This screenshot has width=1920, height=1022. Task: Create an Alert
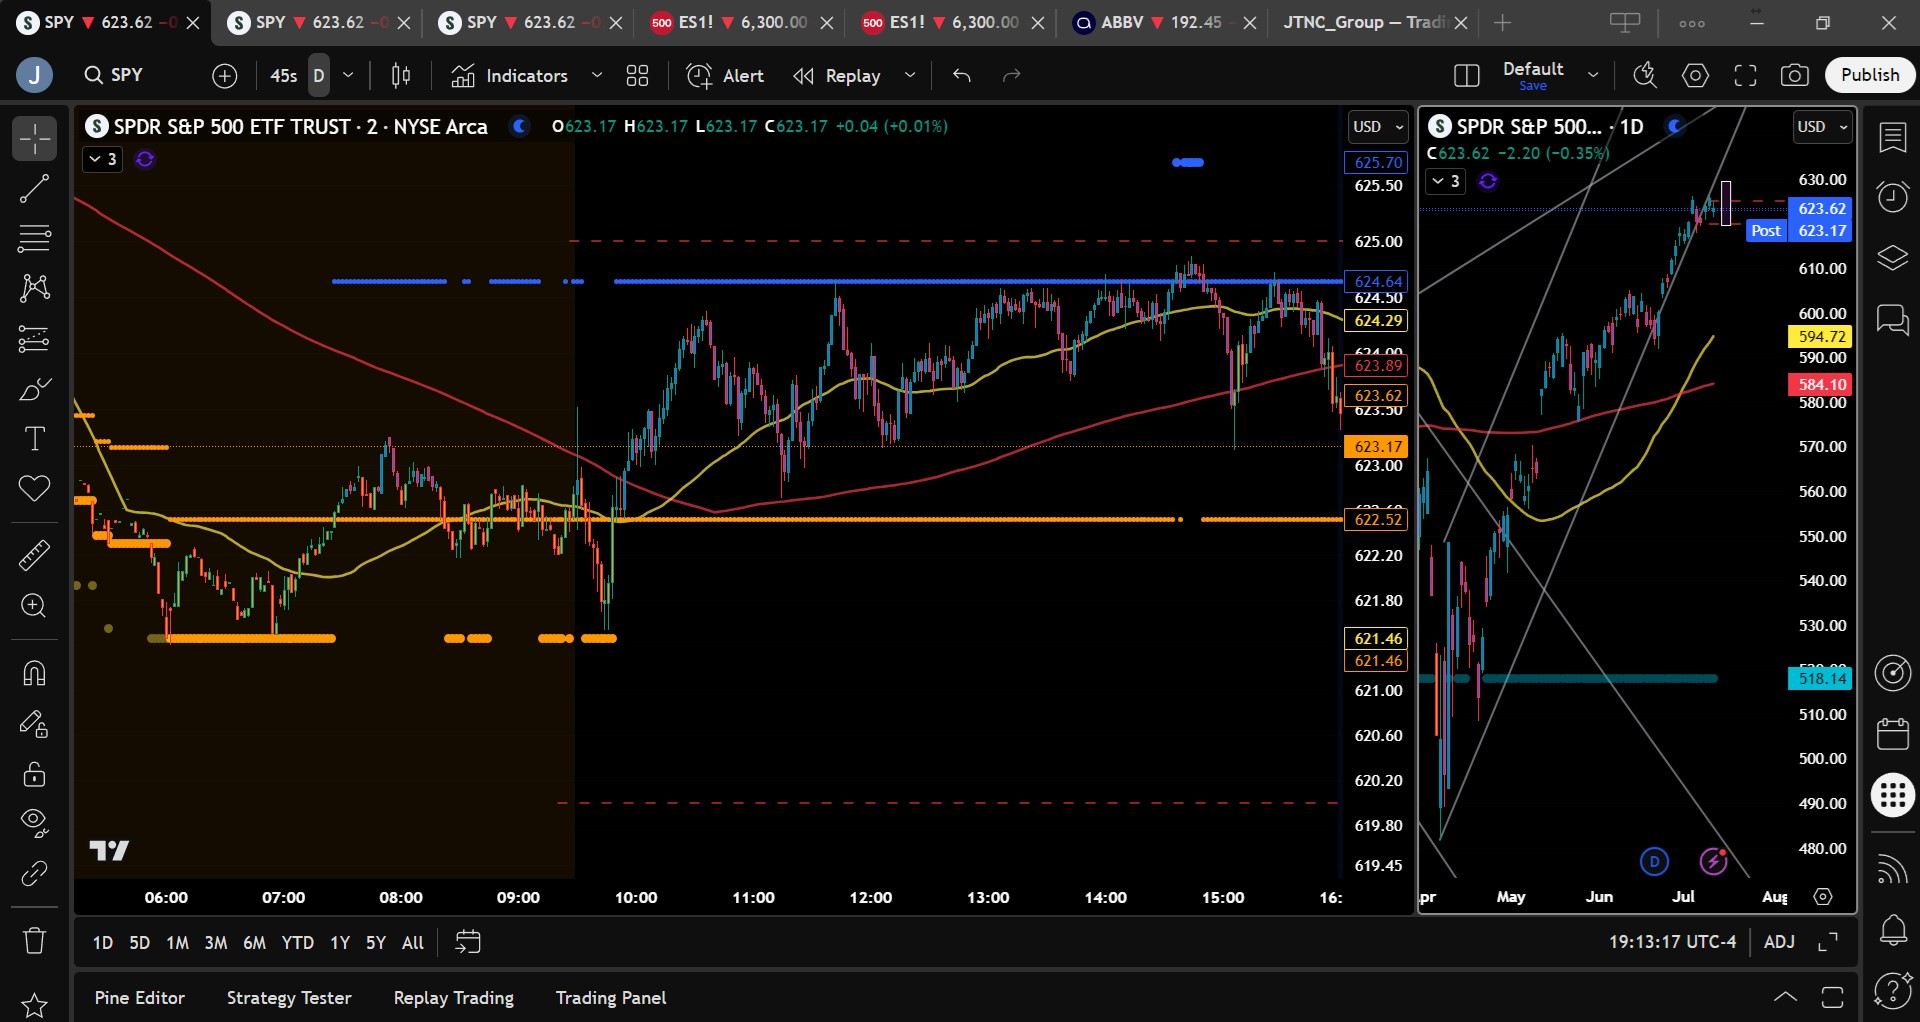tap(725, 75)
